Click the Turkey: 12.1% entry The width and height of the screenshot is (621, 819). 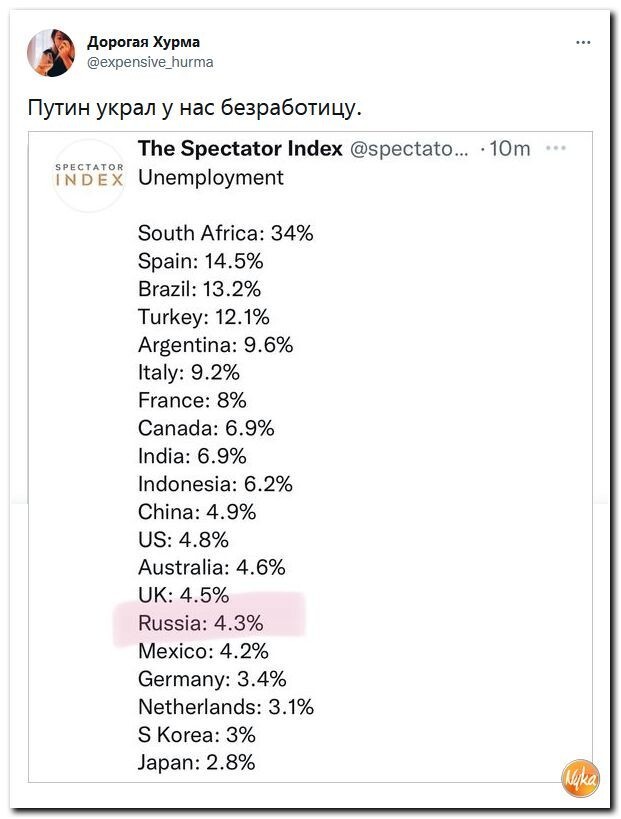point(204,317)
